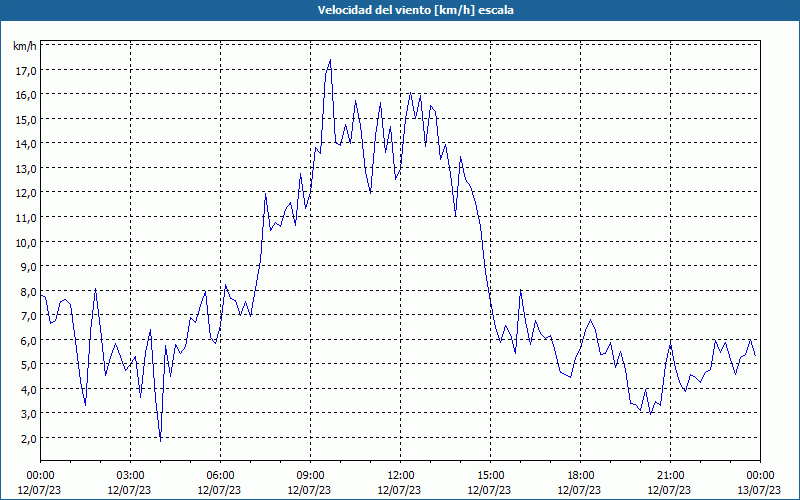Click the 09:00 time axis label

310,476
